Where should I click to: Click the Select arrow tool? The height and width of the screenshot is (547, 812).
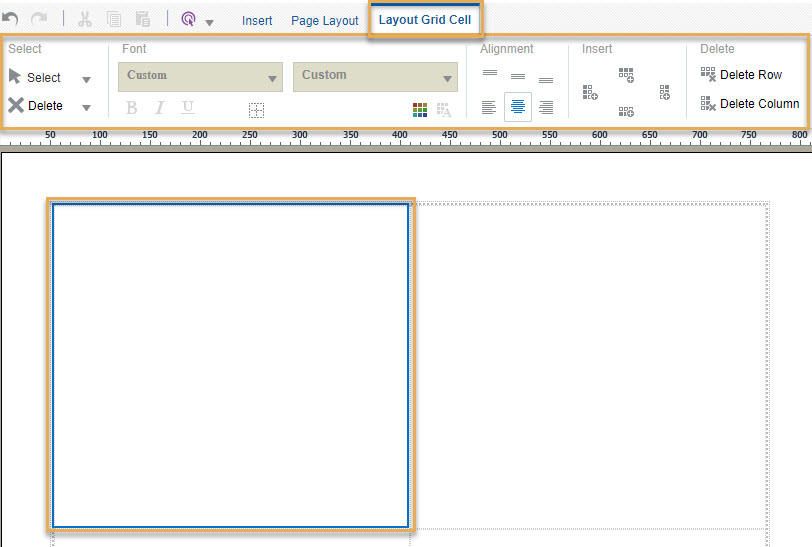35,77
